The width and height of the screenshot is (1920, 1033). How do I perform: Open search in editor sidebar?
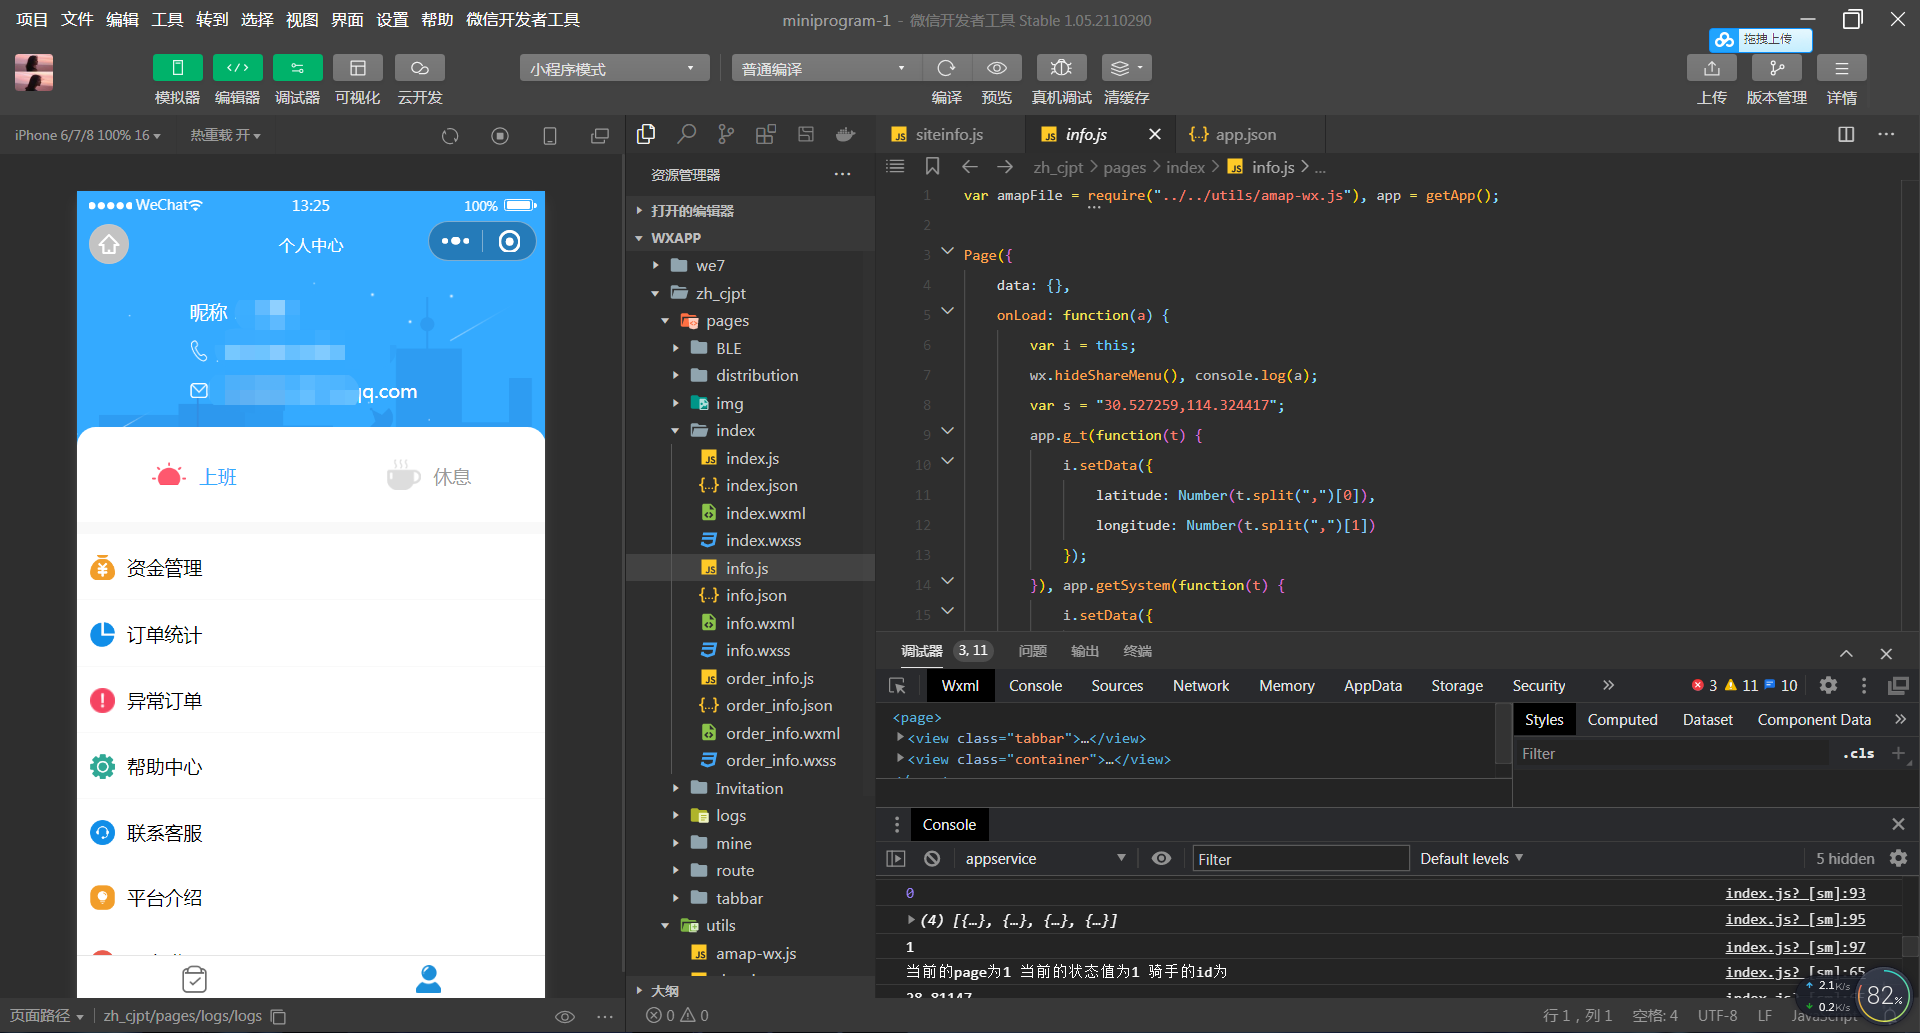pos(686,134)
